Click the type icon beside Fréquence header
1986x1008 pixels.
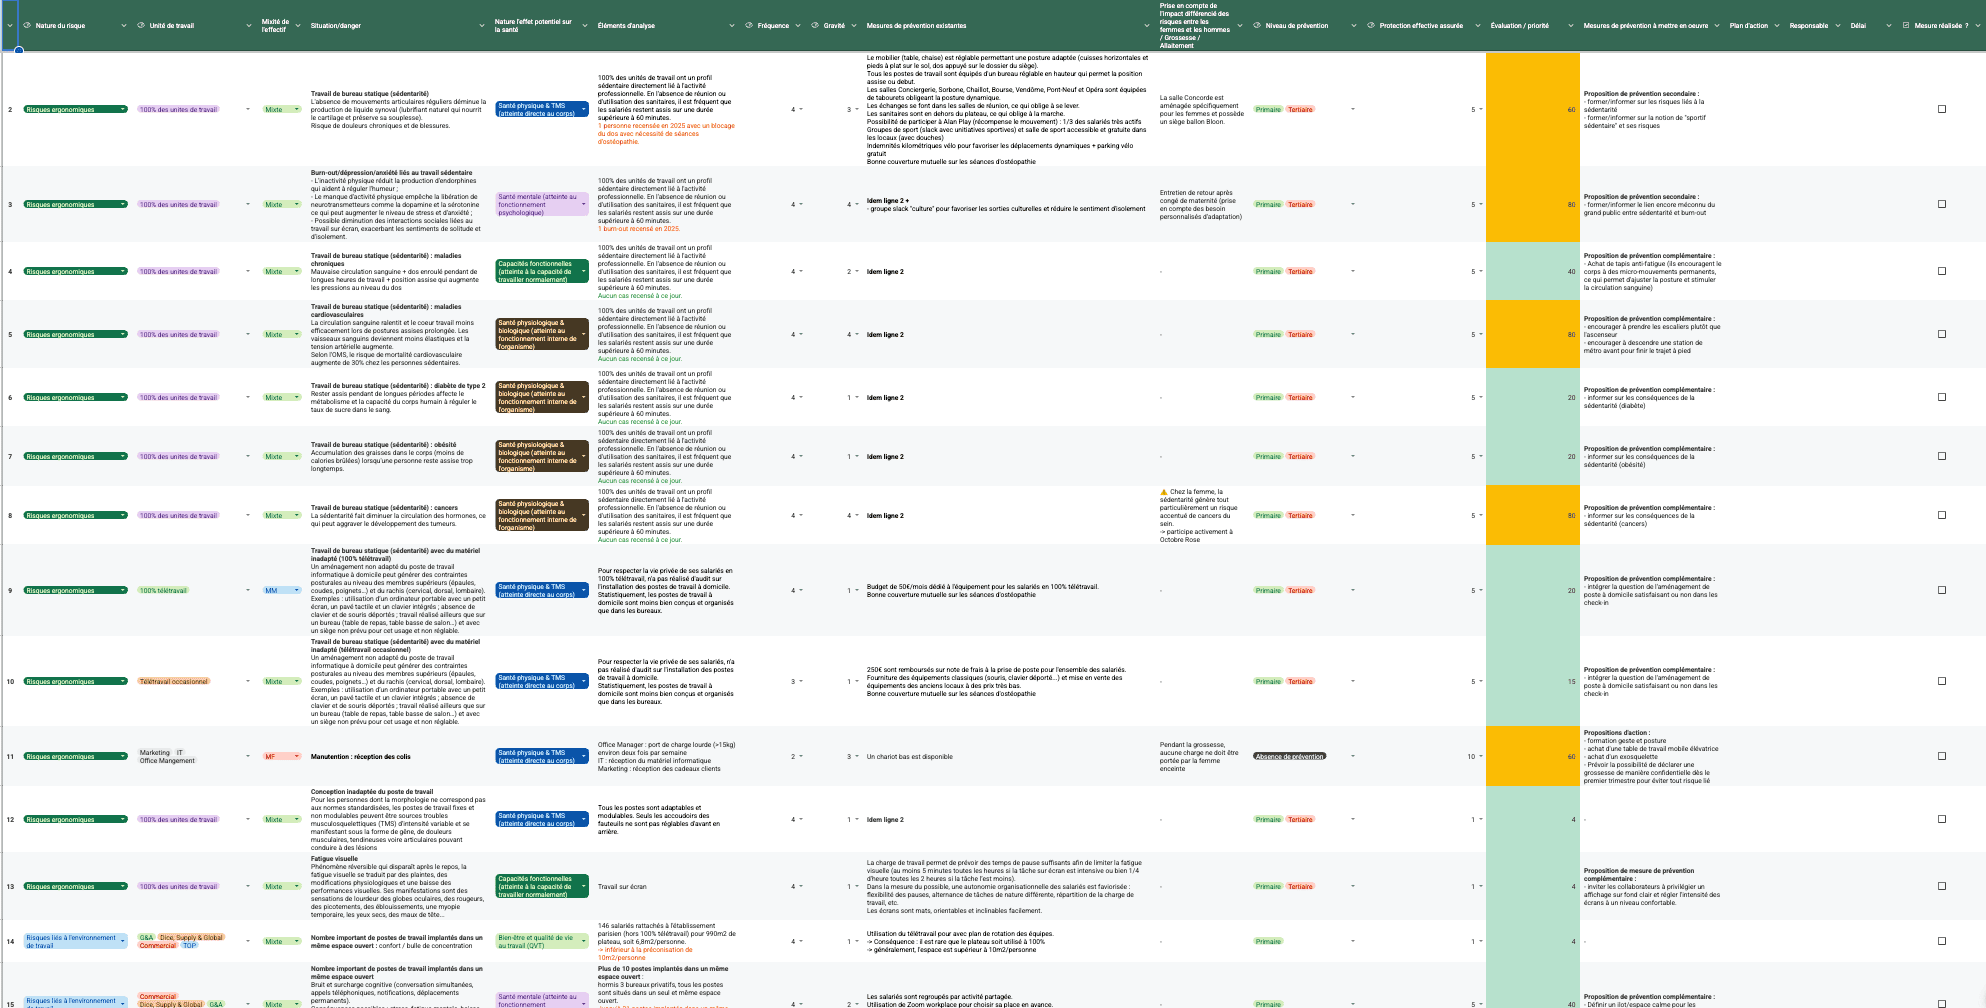click(x=749, y=26)
